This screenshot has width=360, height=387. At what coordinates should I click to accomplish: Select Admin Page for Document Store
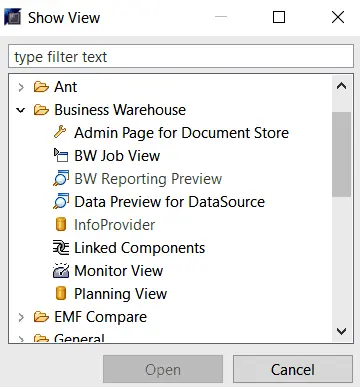click(x=181, y=133)
